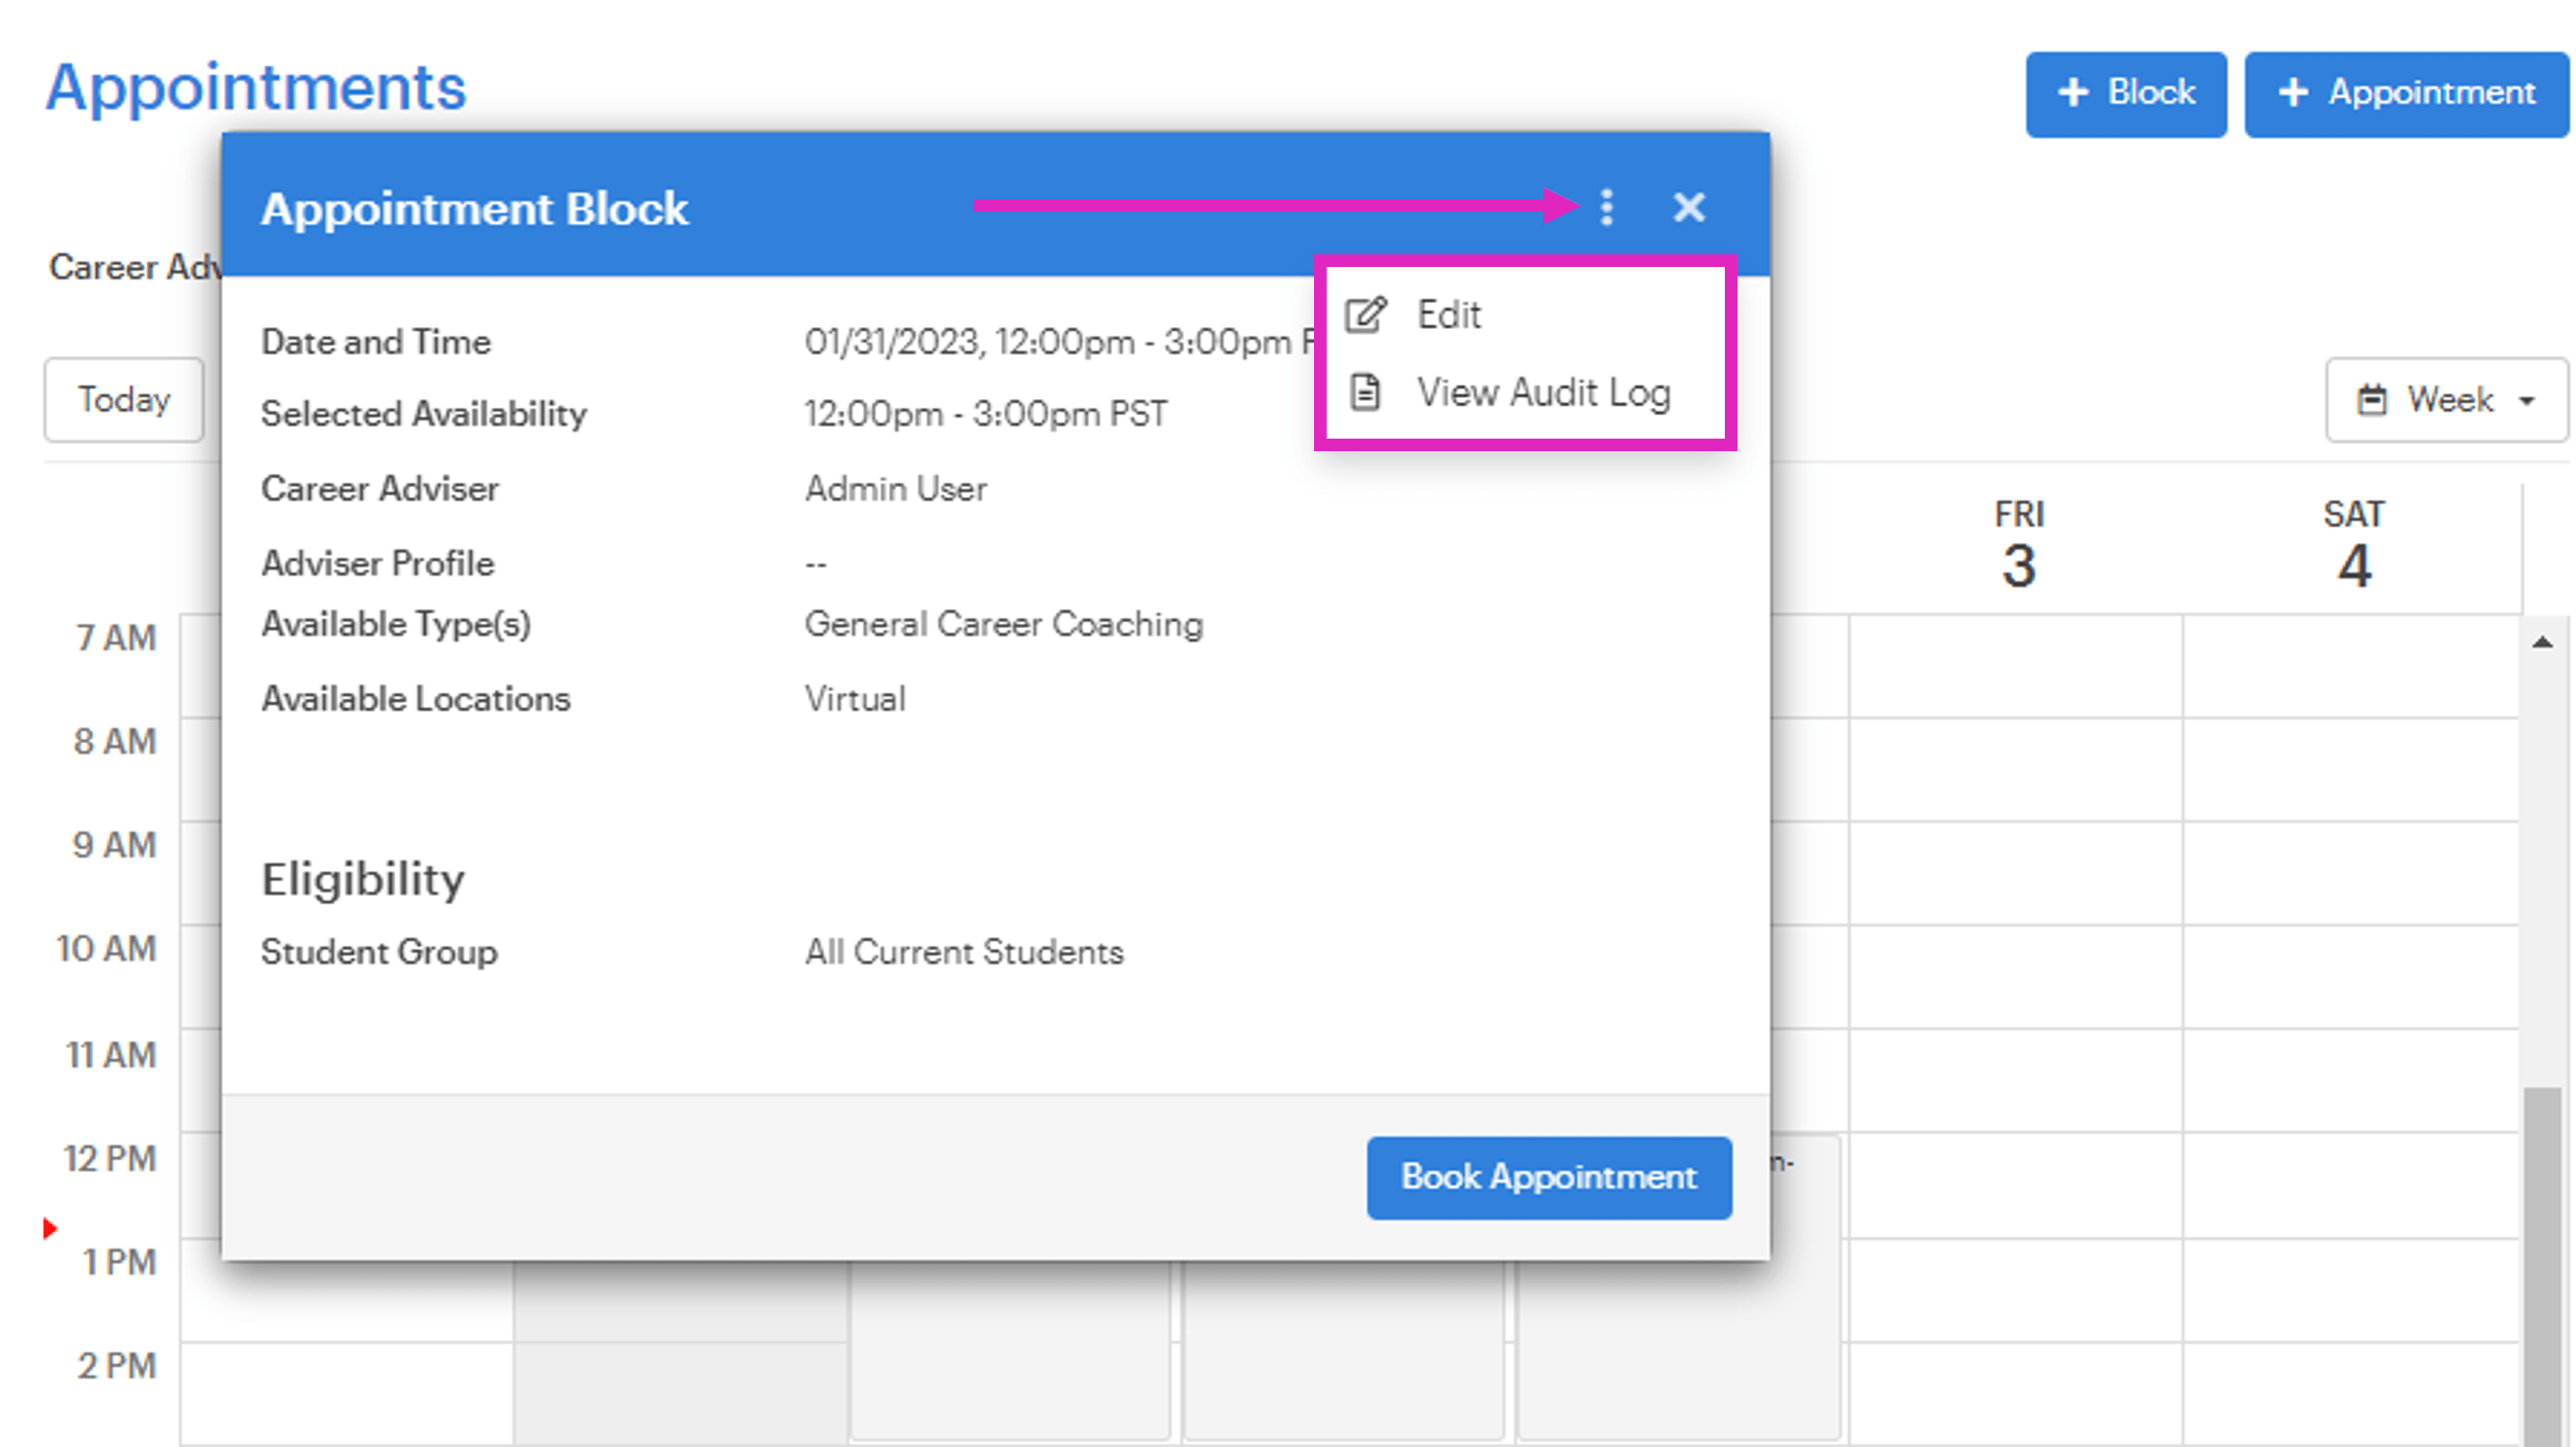Click the View Audit Log document icon
Viewport: 2576px width, 1447px height.
tap(1365, 391)
